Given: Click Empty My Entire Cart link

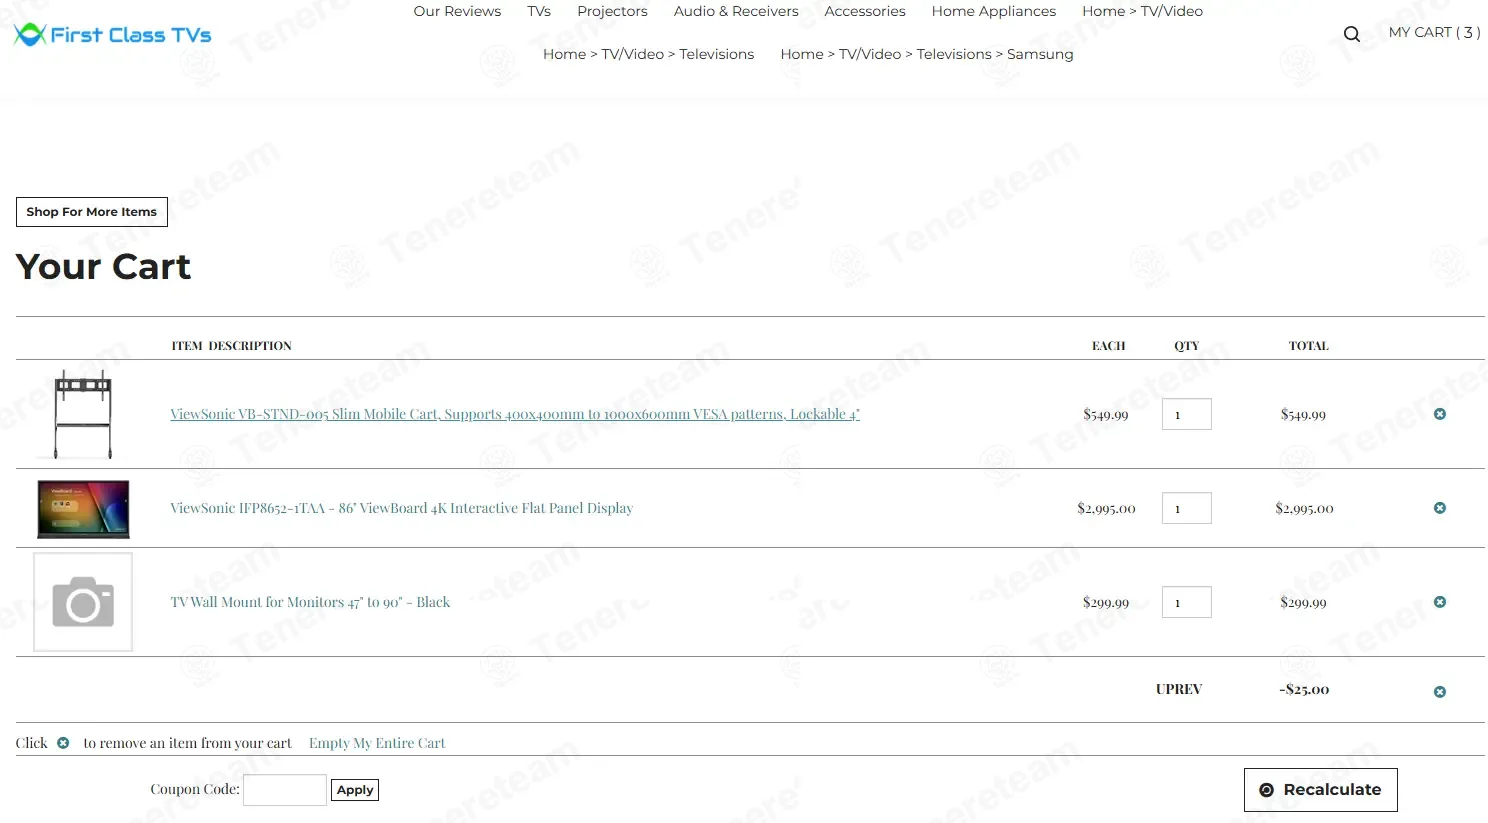Looking at the screenshot, I should (377, 743).
